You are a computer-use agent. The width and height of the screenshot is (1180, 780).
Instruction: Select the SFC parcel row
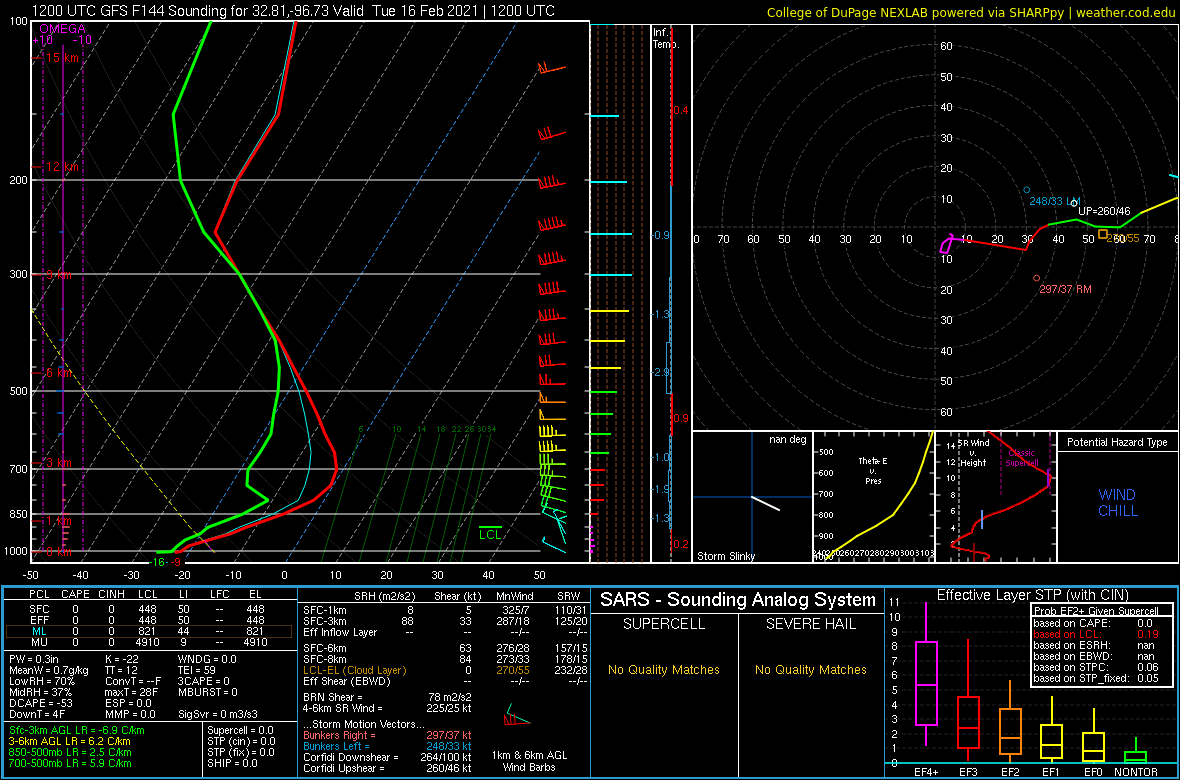tap(150, 608)
